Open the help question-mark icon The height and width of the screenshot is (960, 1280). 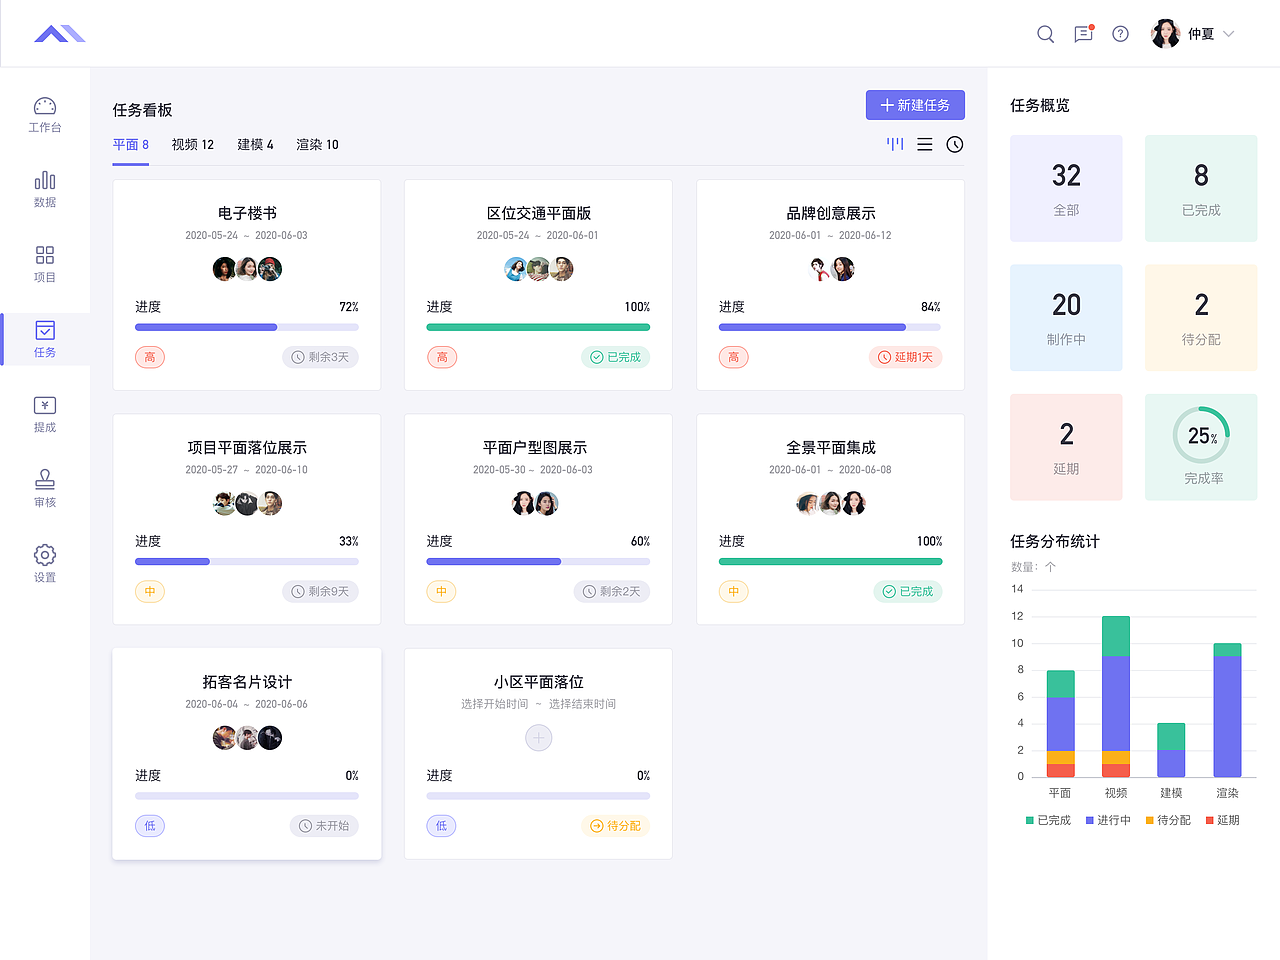(x=1120, y=33)
